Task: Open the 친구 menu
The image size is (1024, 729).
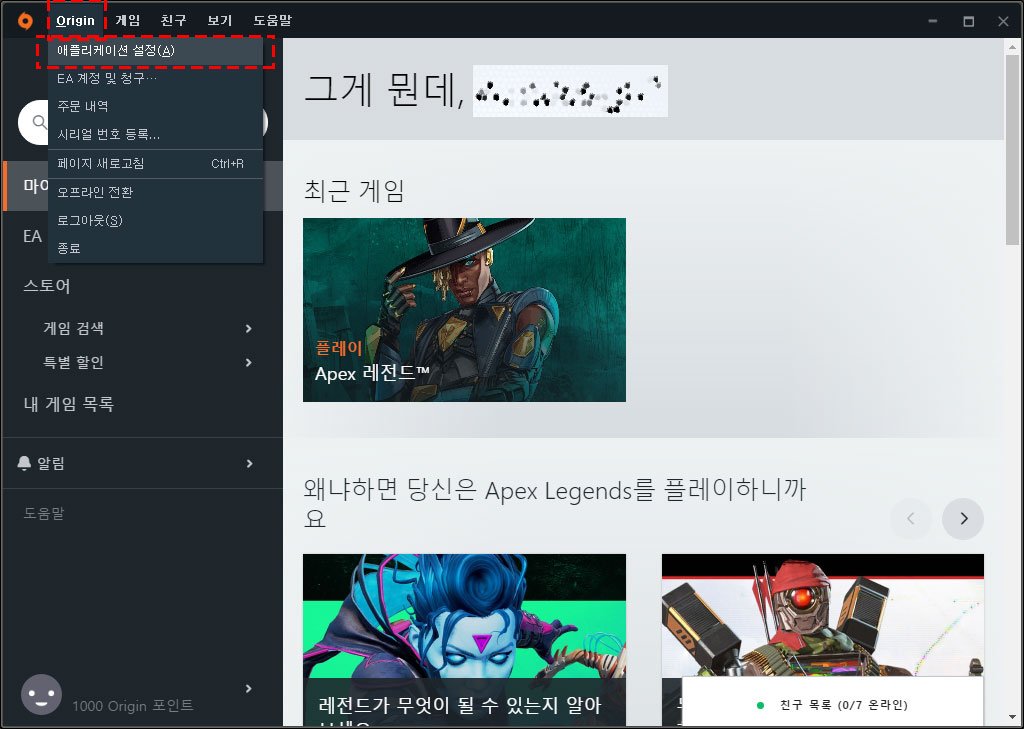Action: [174, 20]
